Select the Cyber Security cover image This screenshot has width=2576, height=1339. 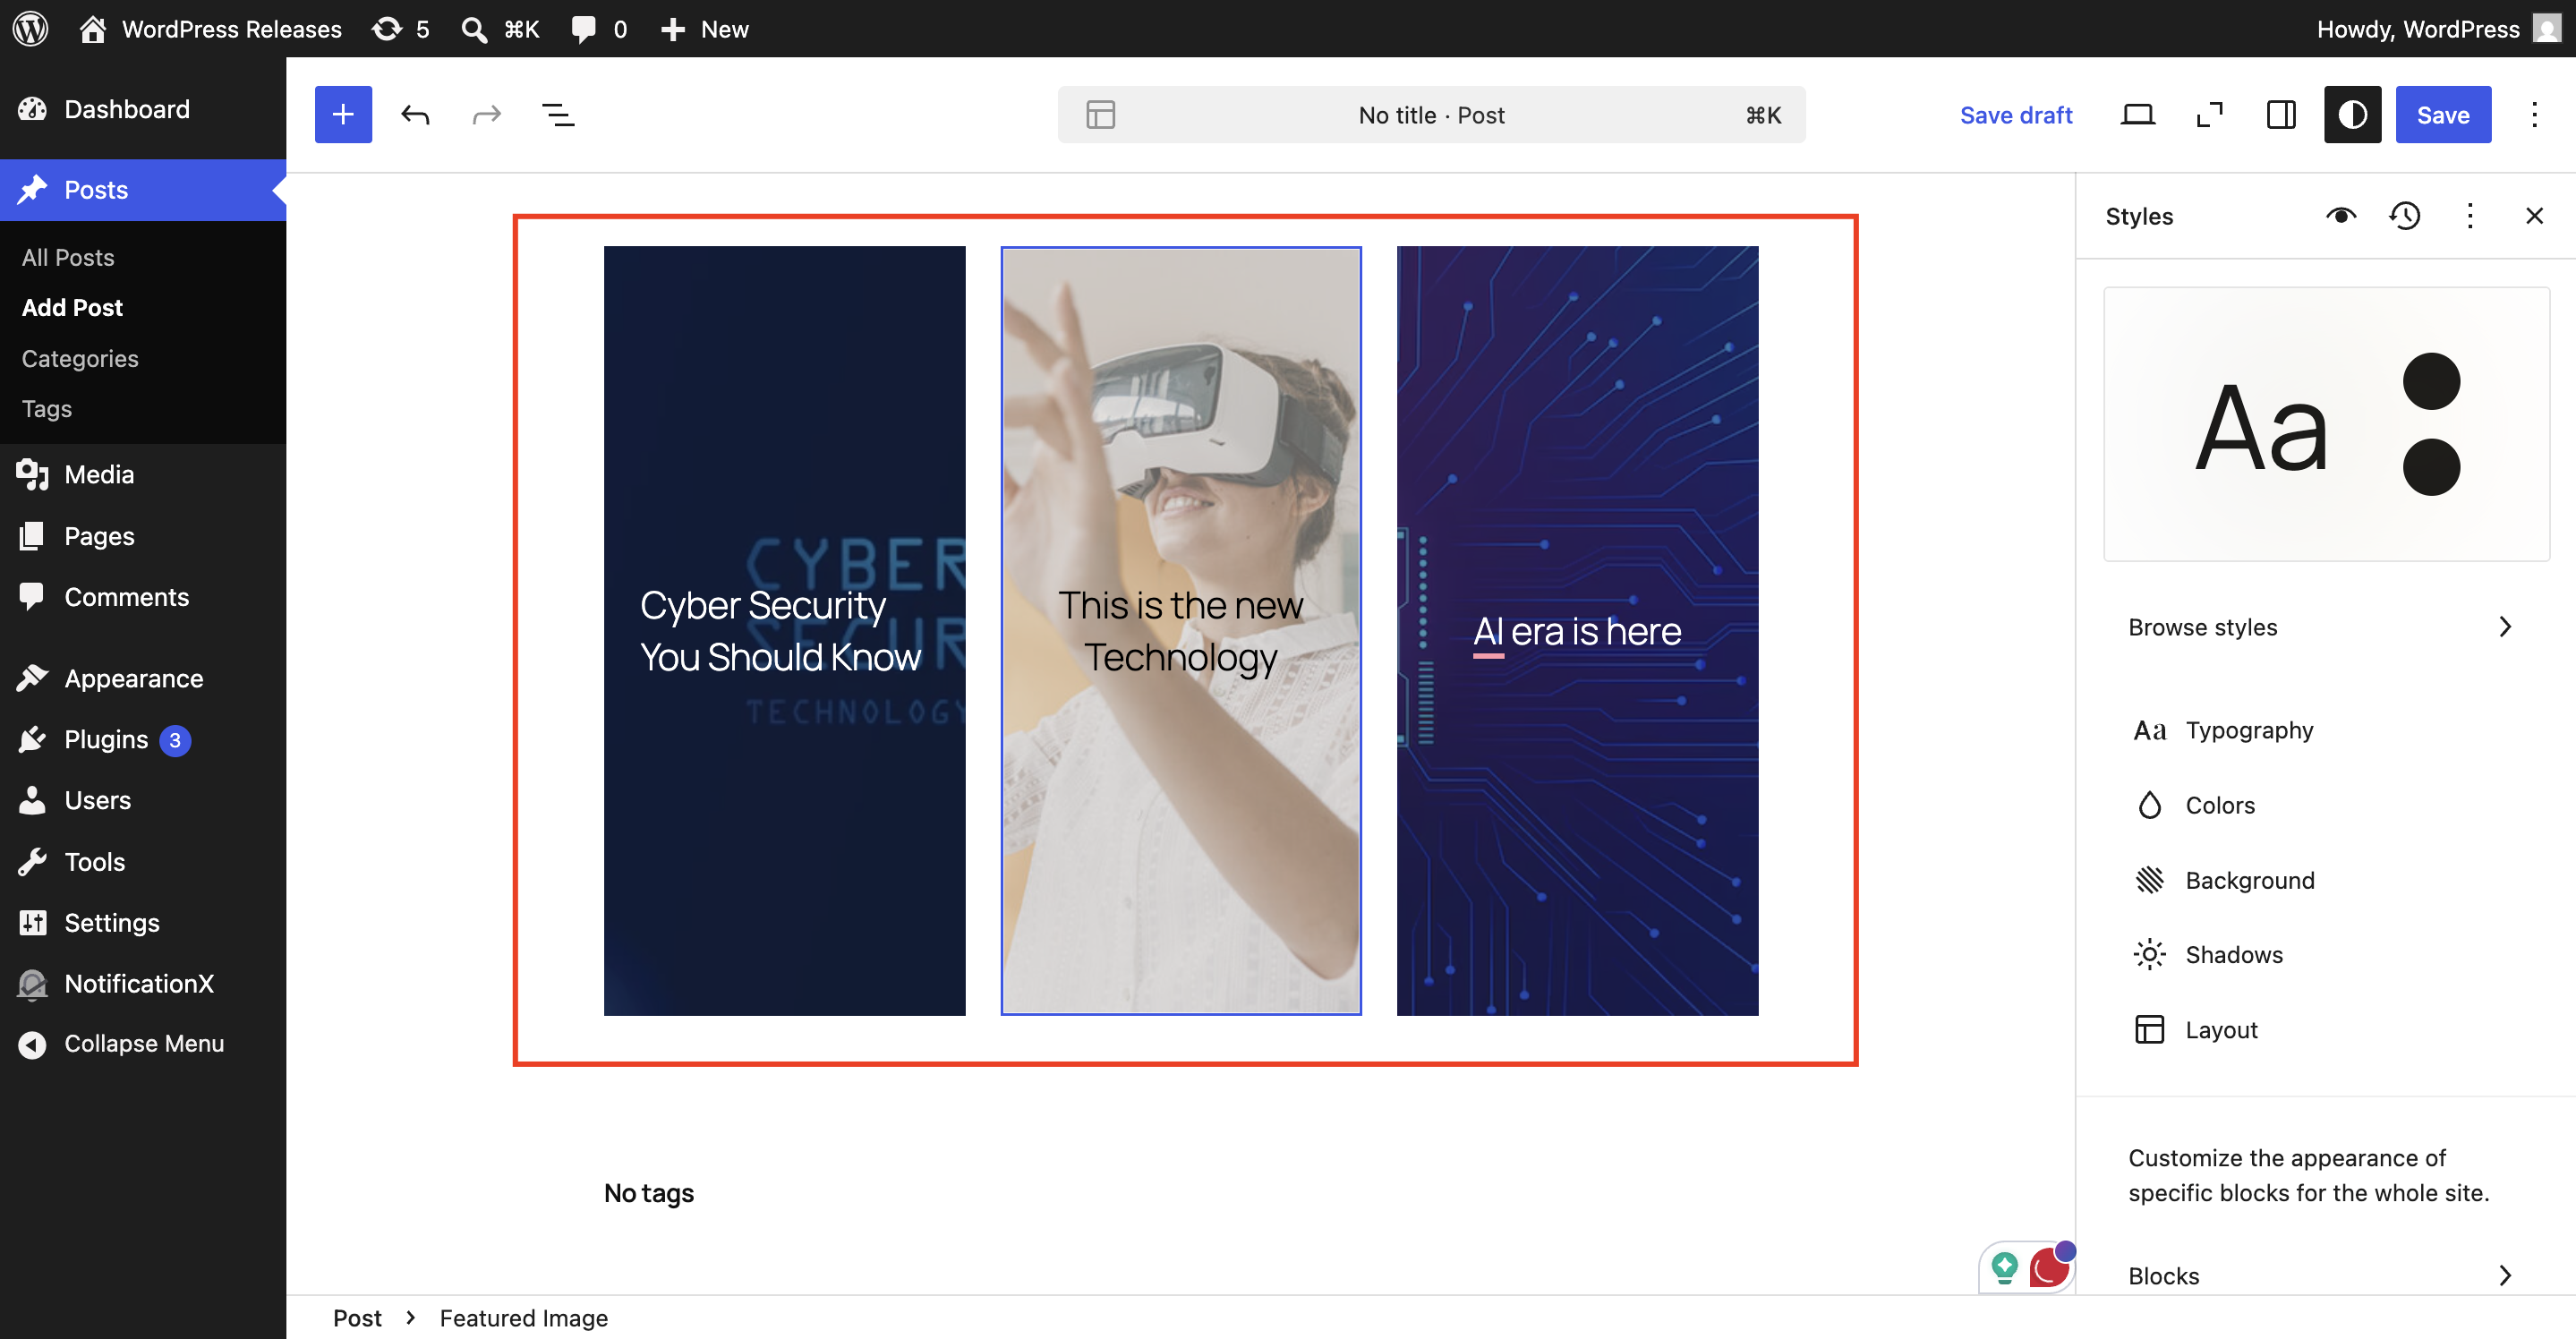pyautogui.click(x=784, y=630)
